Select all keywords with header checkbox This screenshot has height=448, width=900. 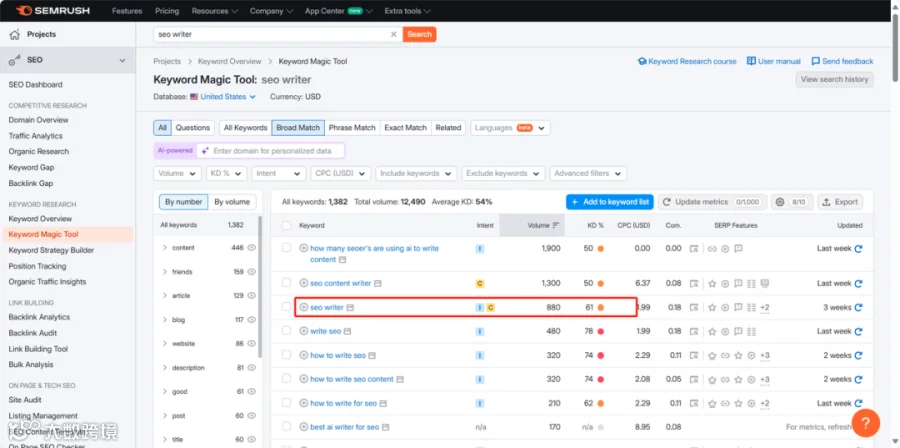point(286,225)
